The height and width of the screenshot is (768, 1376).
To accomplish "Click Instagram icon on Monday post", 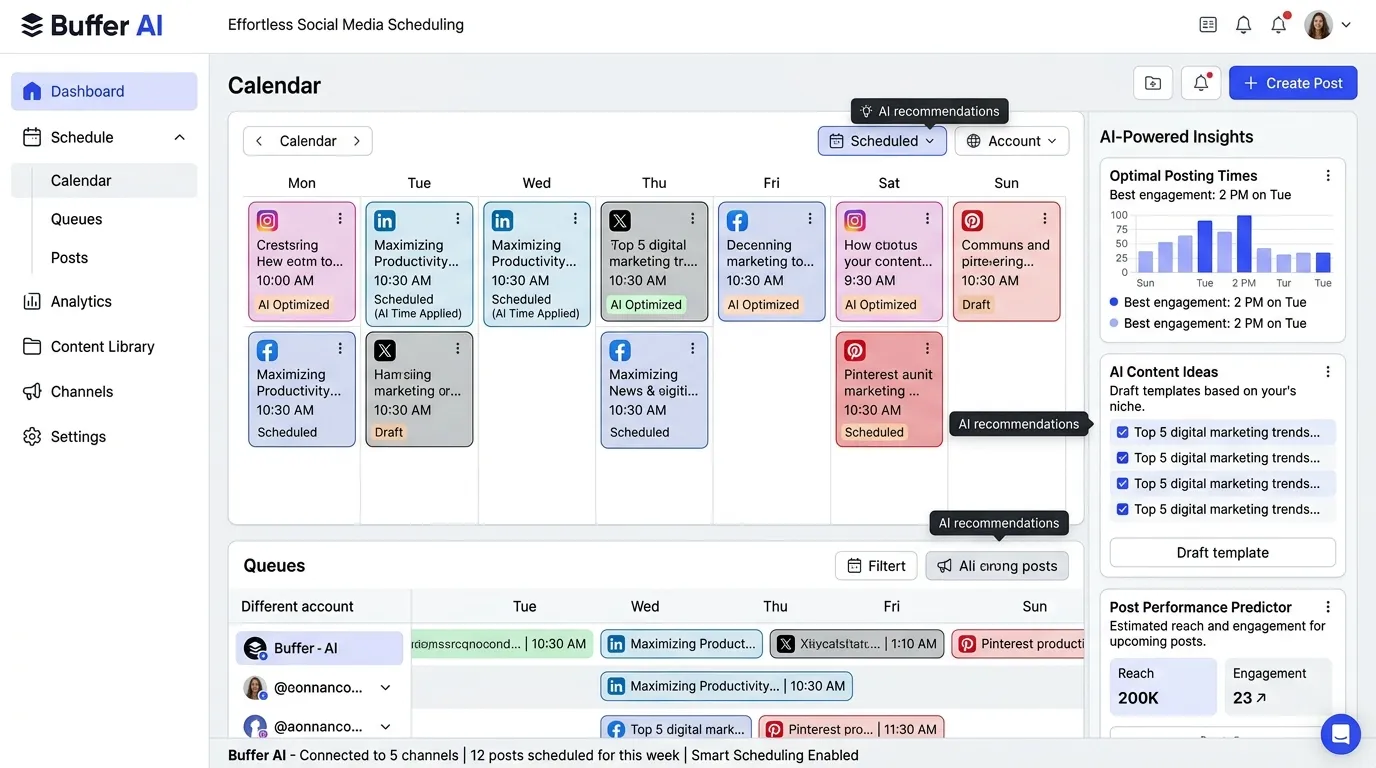I will point(267,221).
